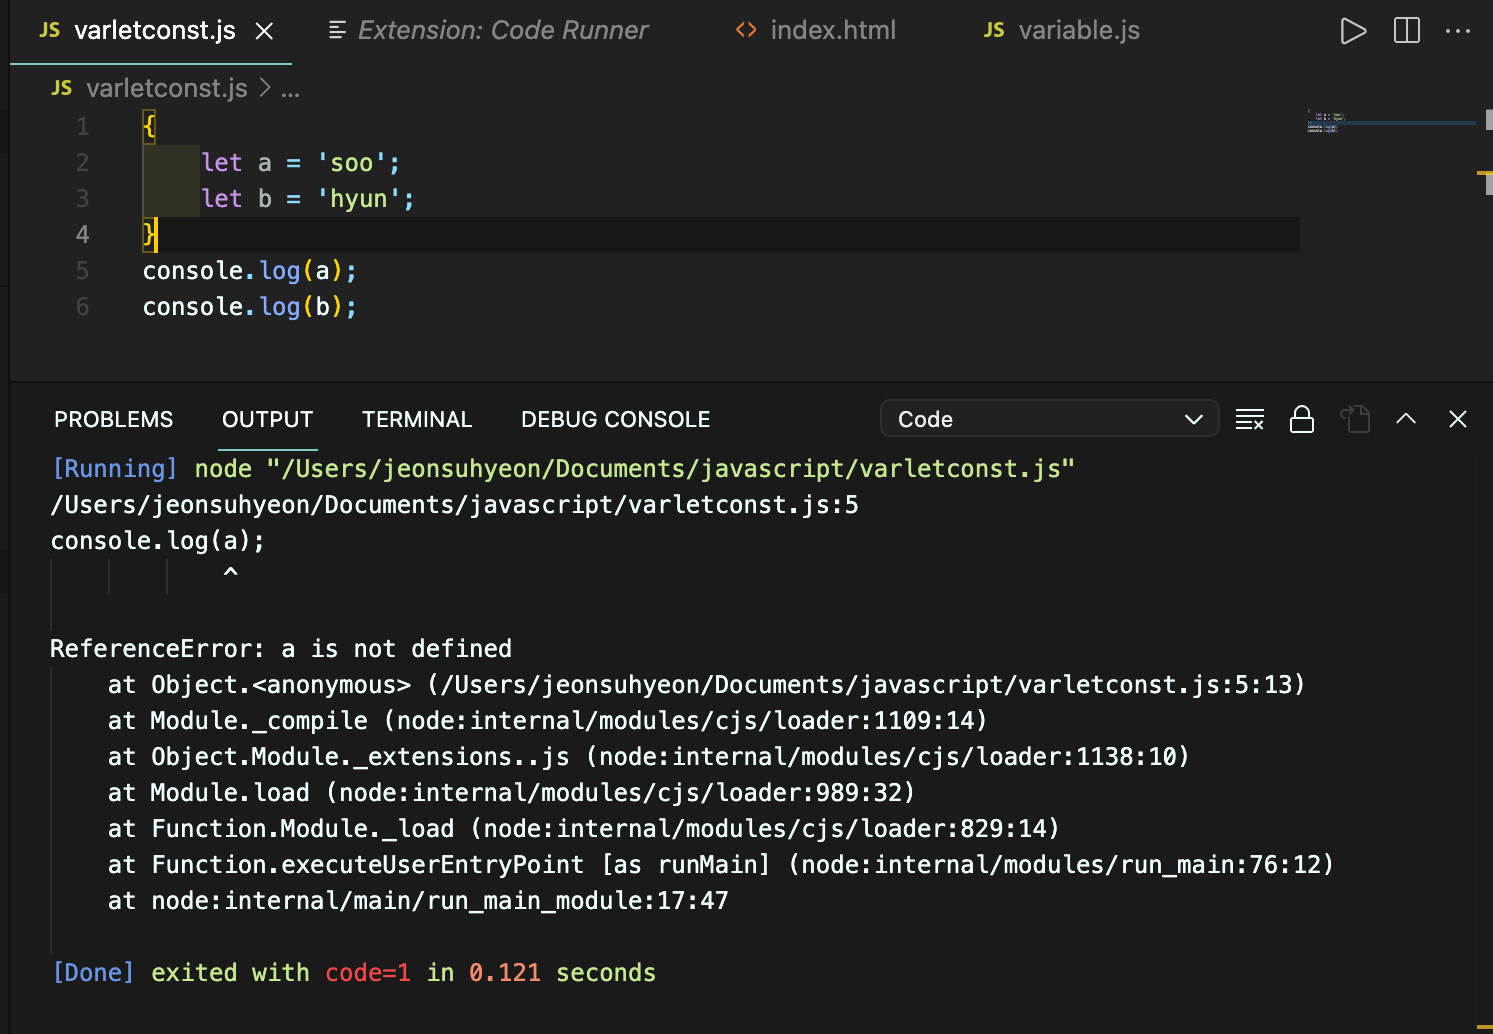Click the varletconst.js:5 path in output
Image resolution: width=1493 pixels, height=1034 pixels.
coord(454,505)
